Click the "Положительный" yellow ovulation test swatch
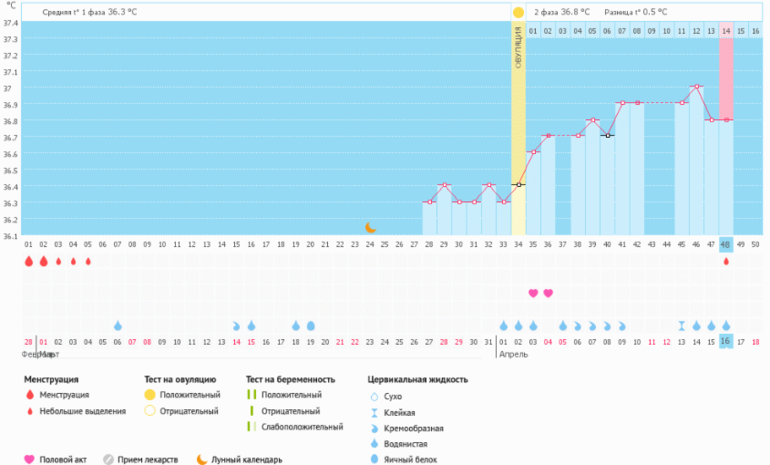The image size is (770, 465). [x=149, y=395]
